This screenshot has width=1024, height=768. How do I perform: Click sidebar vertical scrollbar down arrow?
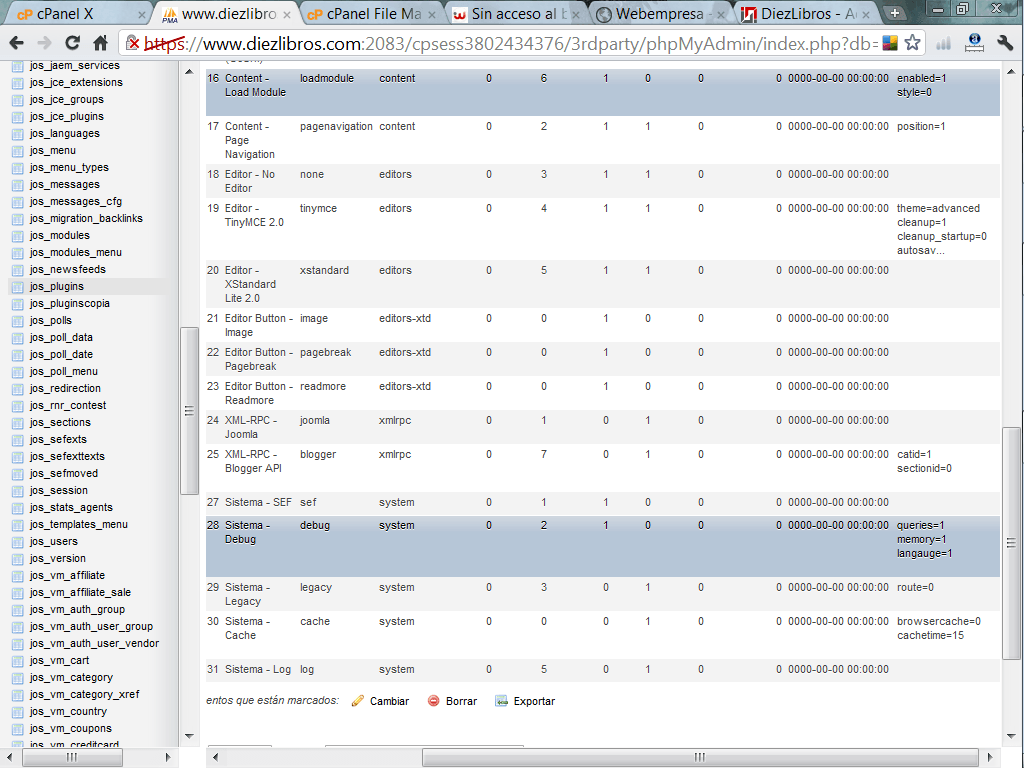pyautogui.click(x=189, y=736)
